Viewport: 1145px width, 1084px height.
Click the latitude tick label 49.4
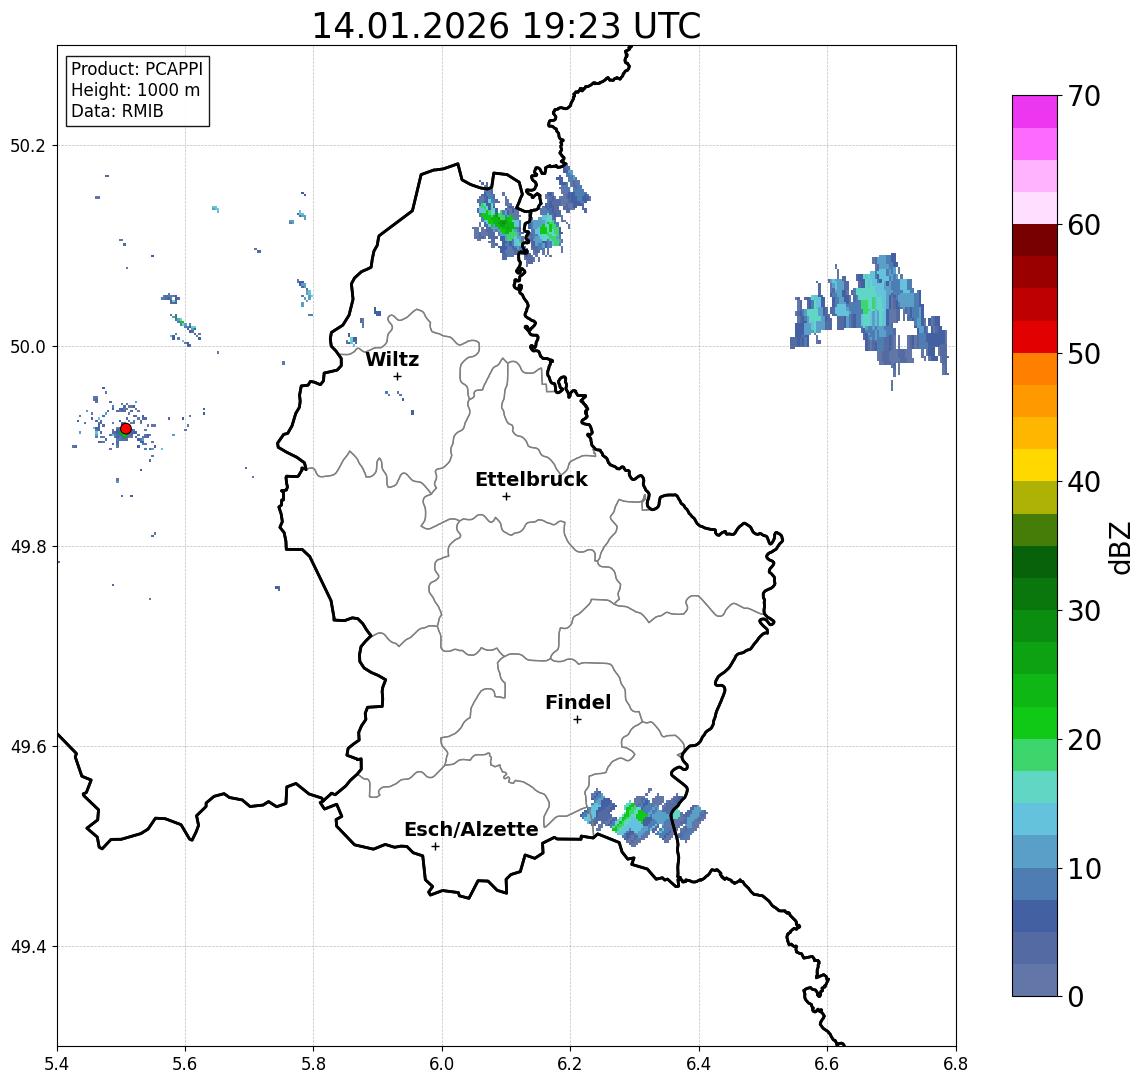28,947
